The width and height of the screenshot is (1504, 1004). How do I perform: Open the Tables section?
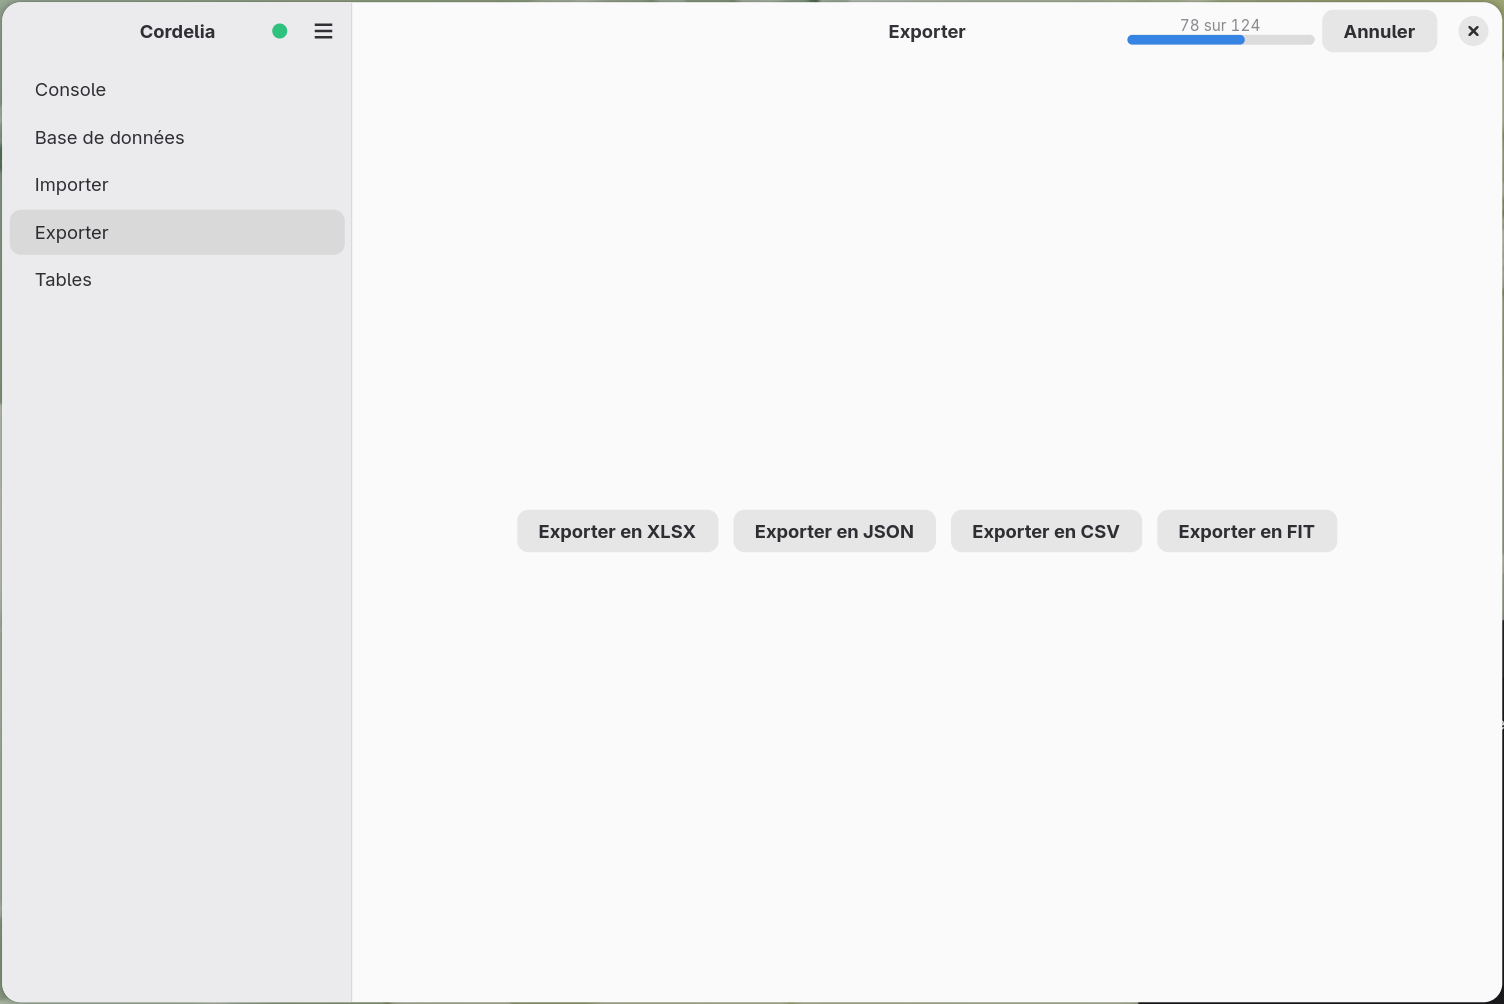(177, 280)
